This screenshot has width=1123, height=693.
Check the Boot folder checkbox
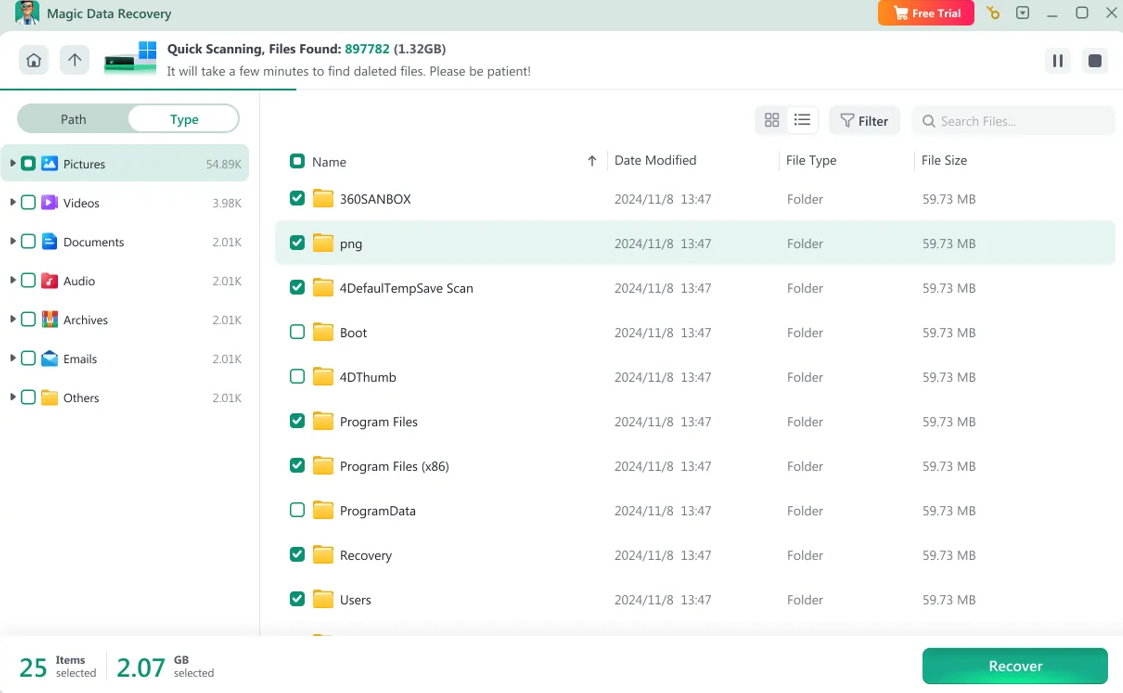297,332
